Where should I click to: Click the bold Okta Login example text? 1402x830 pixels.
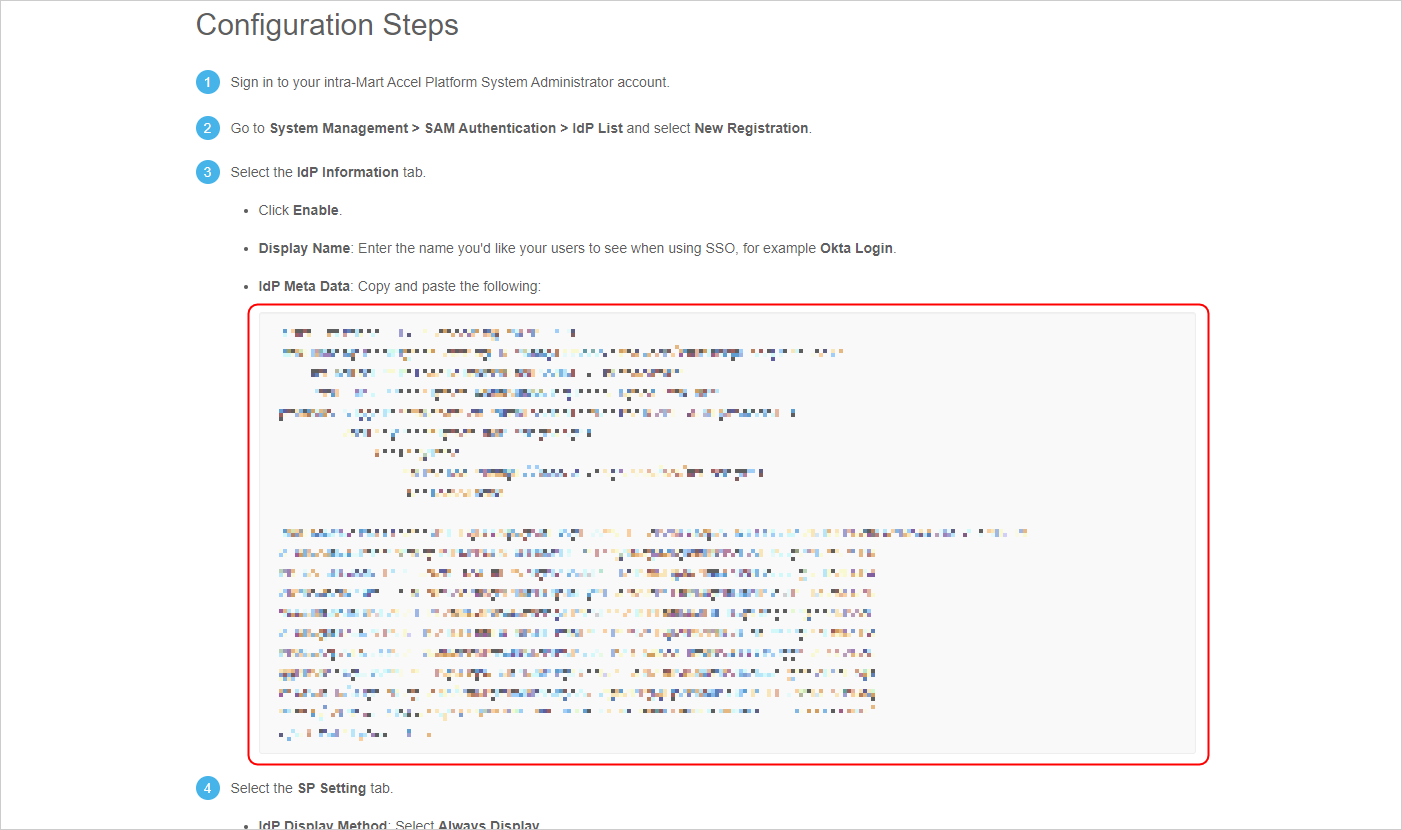(856, 248)
